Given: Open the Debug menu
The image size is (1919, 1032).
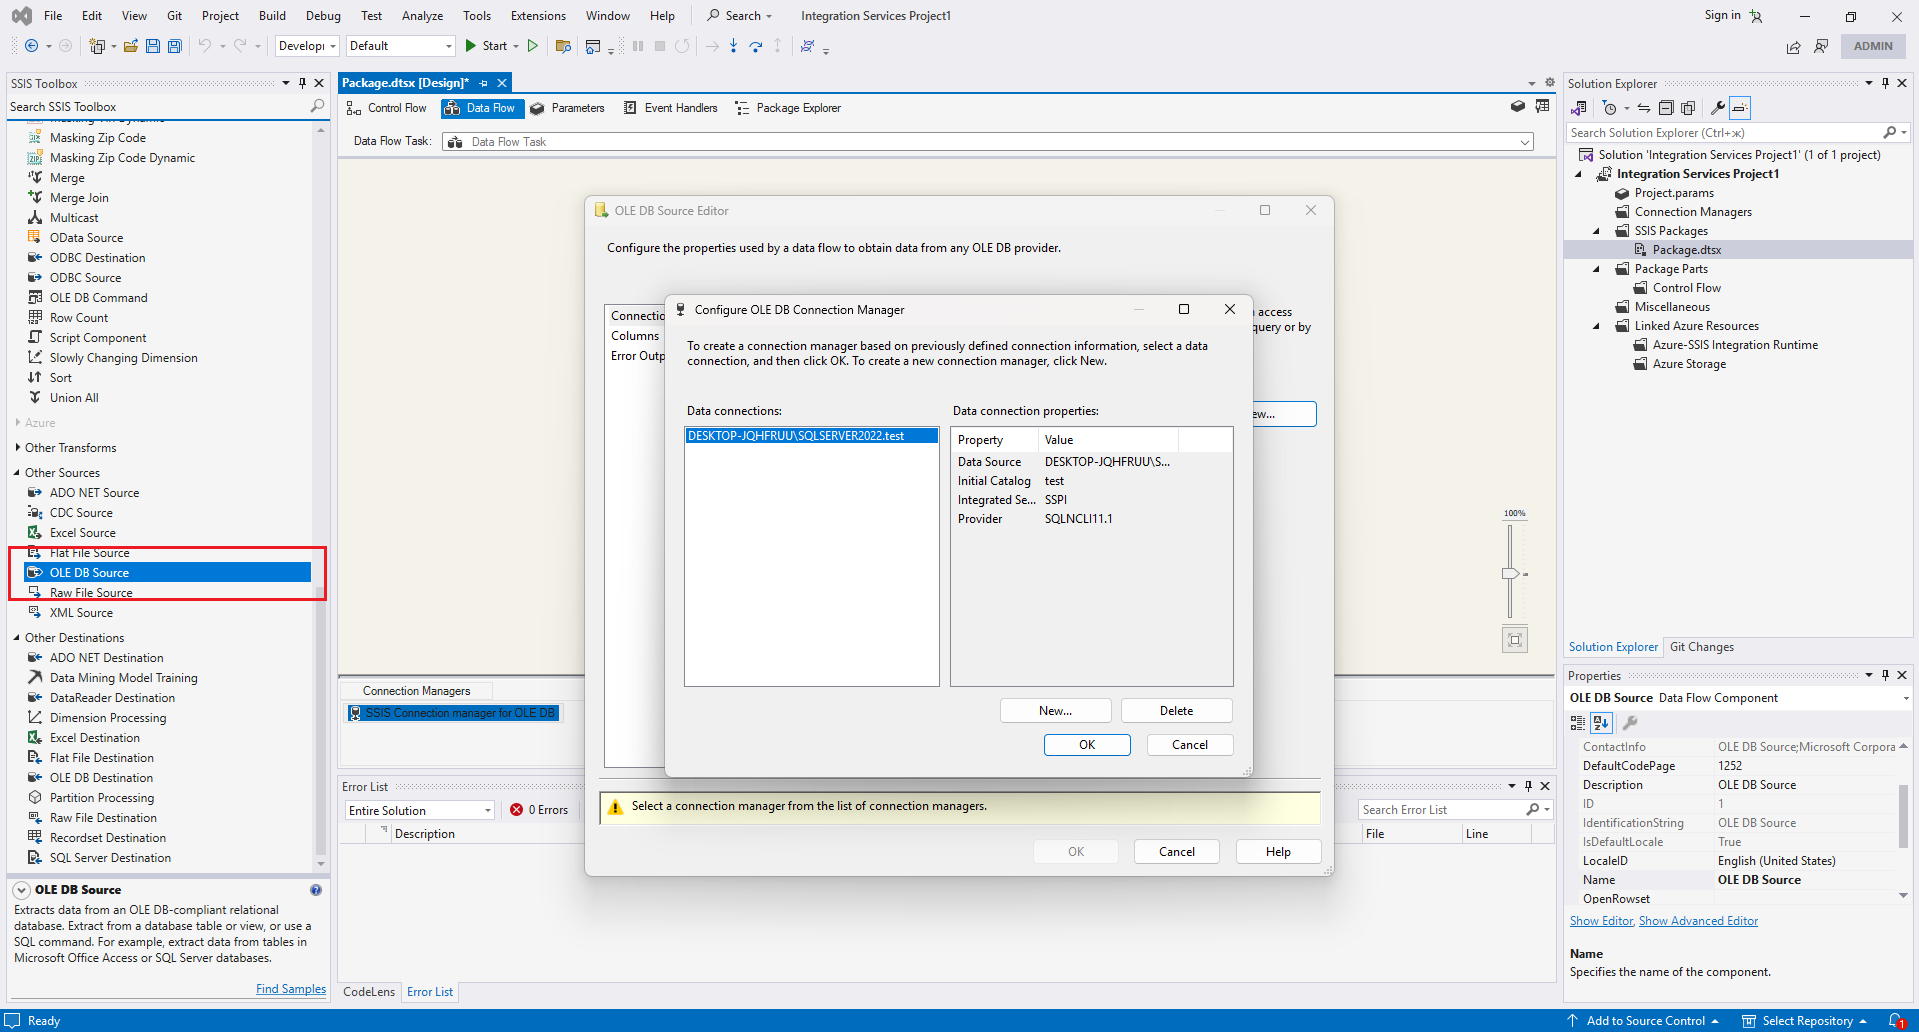Looking at the screenshot, I should 323,16.
